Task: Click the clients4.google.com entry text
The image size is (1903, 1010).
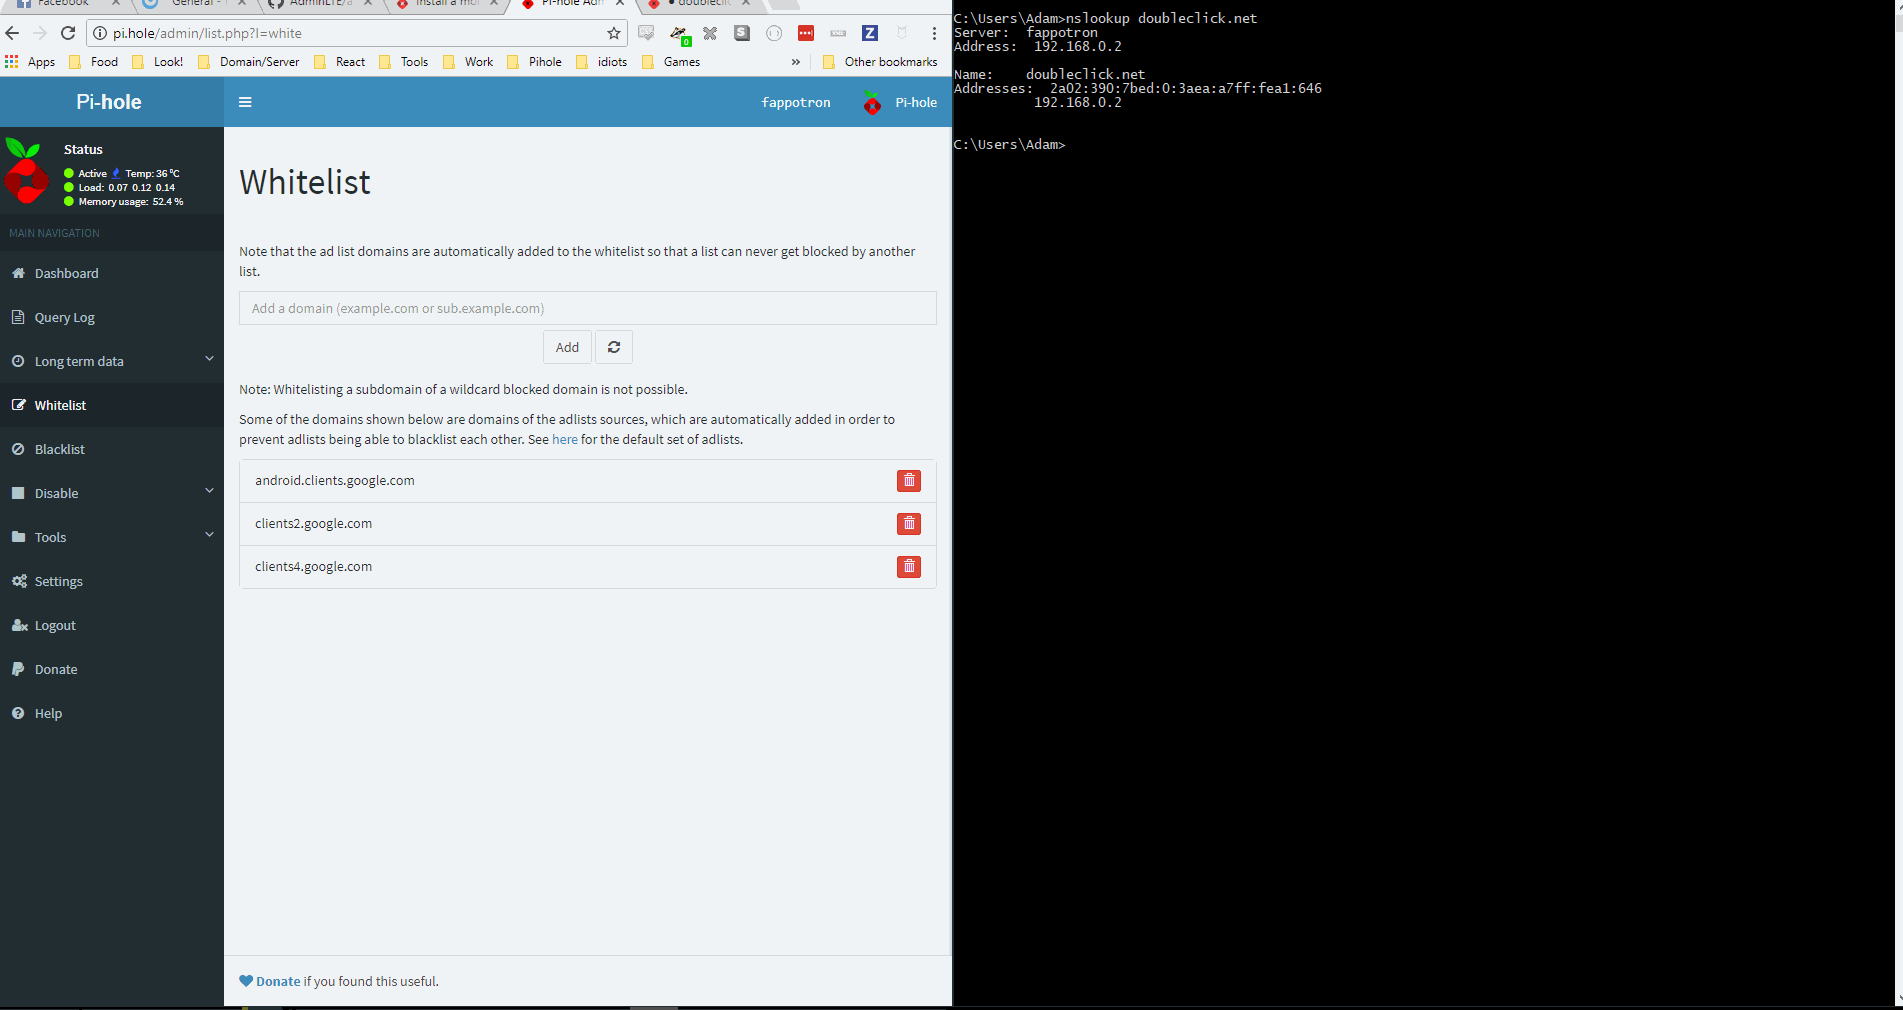Action: coord(314,567)
